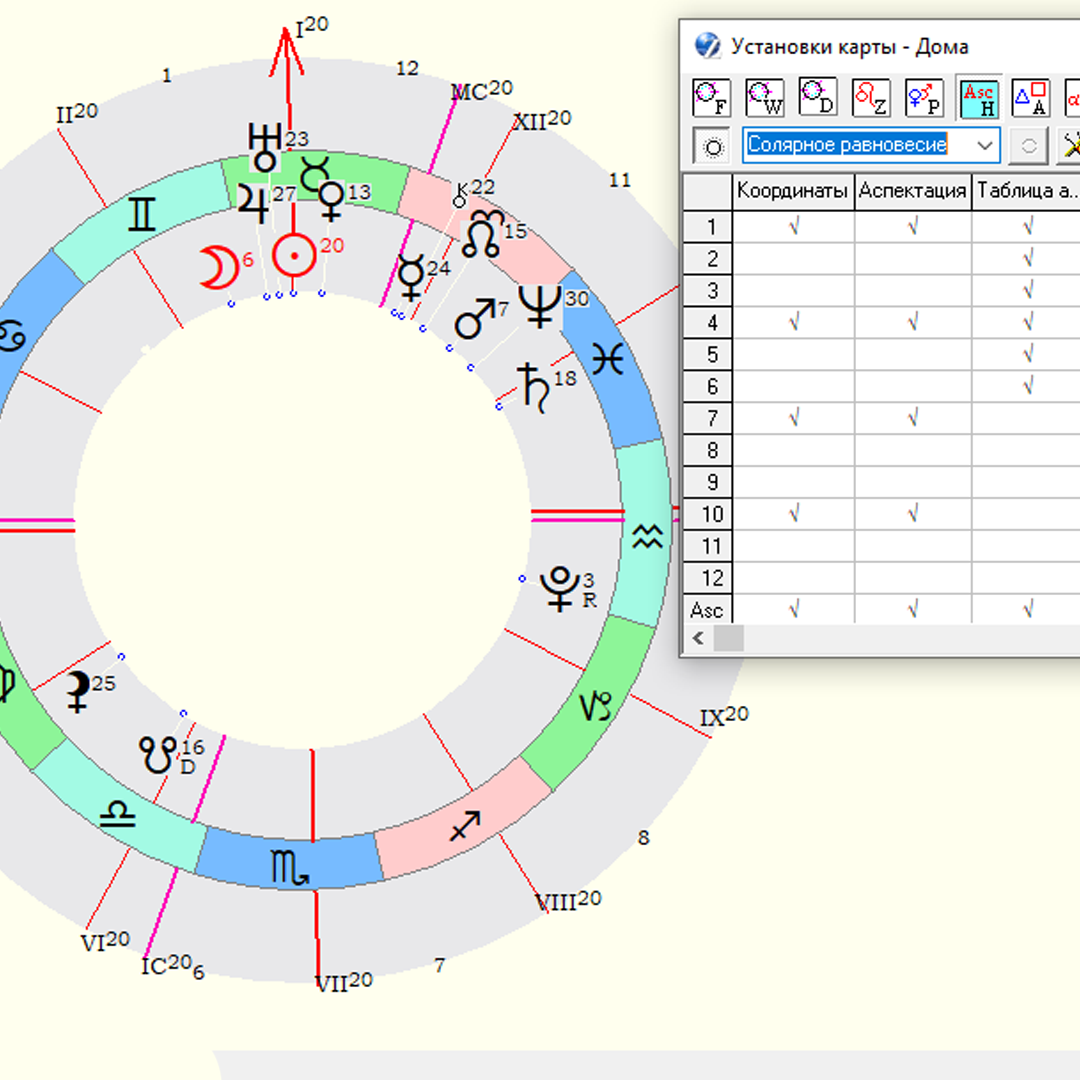Uncheck Аспектация for house 1
This screenshot has height=1080, width=1080.
point(913,226)
